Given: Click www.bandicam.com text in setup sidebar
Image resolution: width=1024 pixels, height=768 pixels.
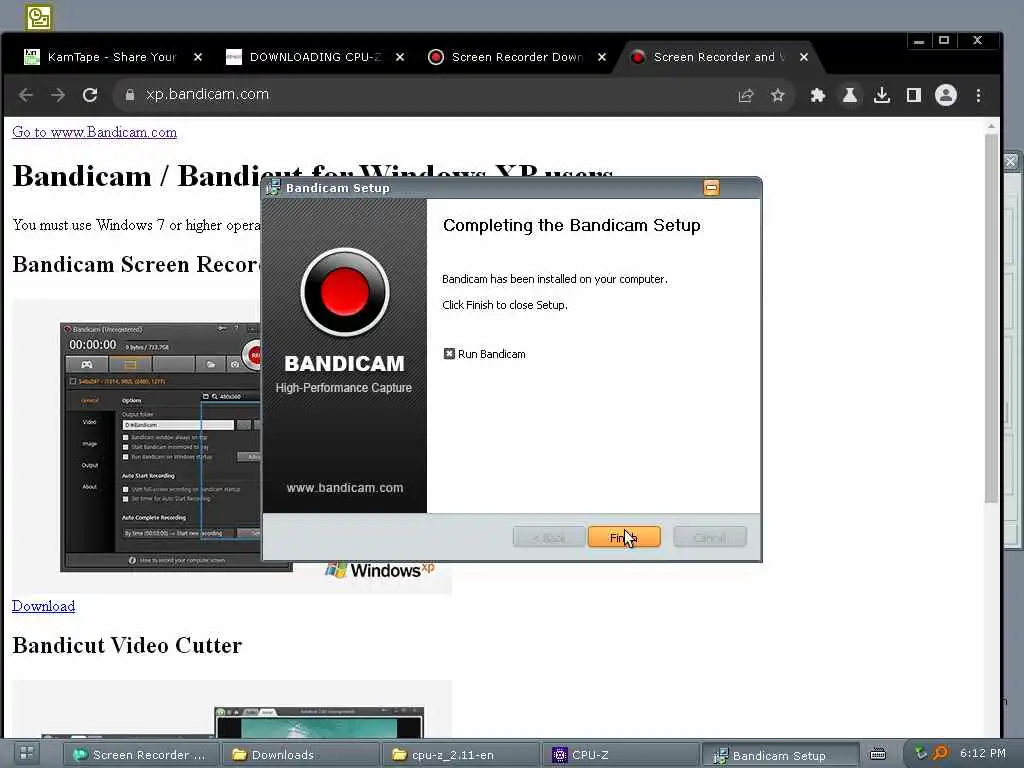Looking at the screenshot, I should point(345,488).
